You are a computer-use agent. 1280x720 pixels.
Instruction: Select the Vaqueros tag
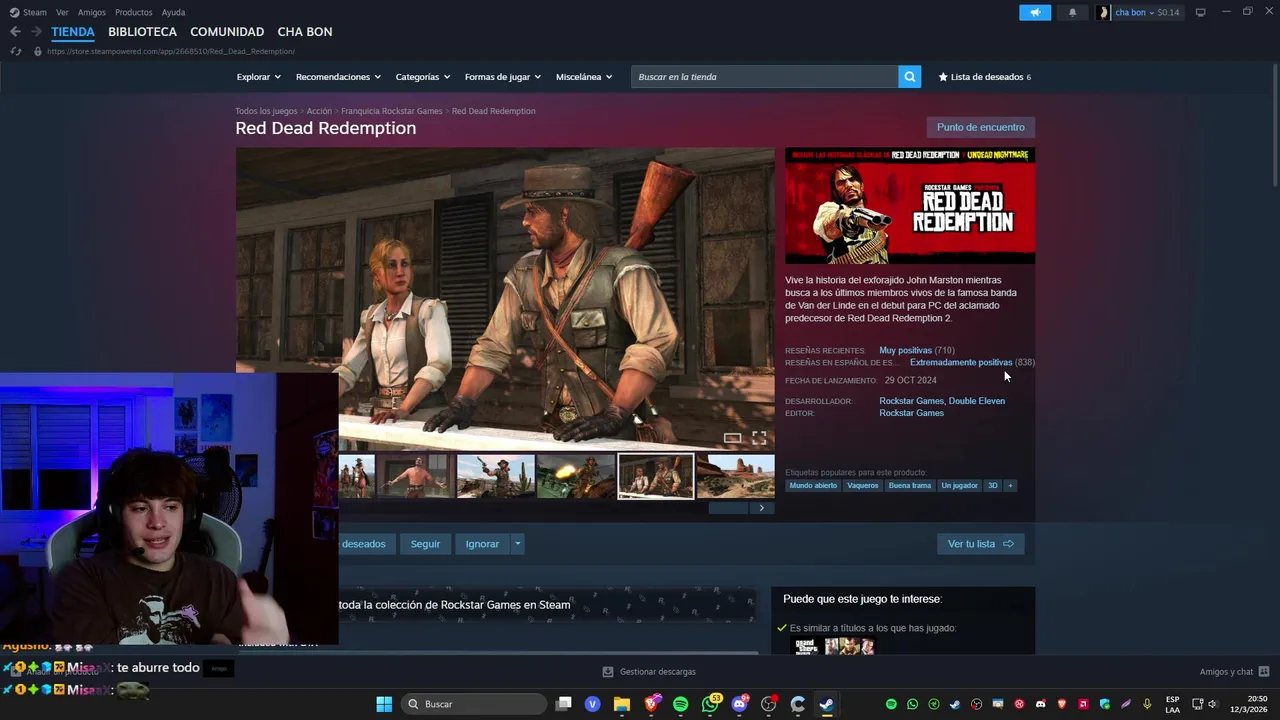(x=862, y=486)
